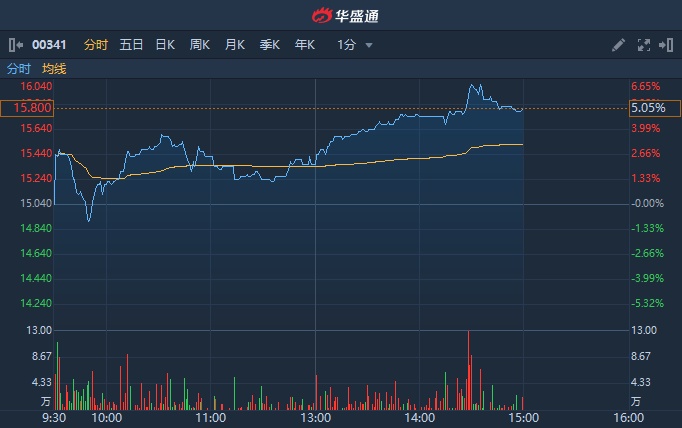Select the pencil drawing tool icon
This screenshot has height=428, width=682.
pyautogui.click(x=618, y=45)
